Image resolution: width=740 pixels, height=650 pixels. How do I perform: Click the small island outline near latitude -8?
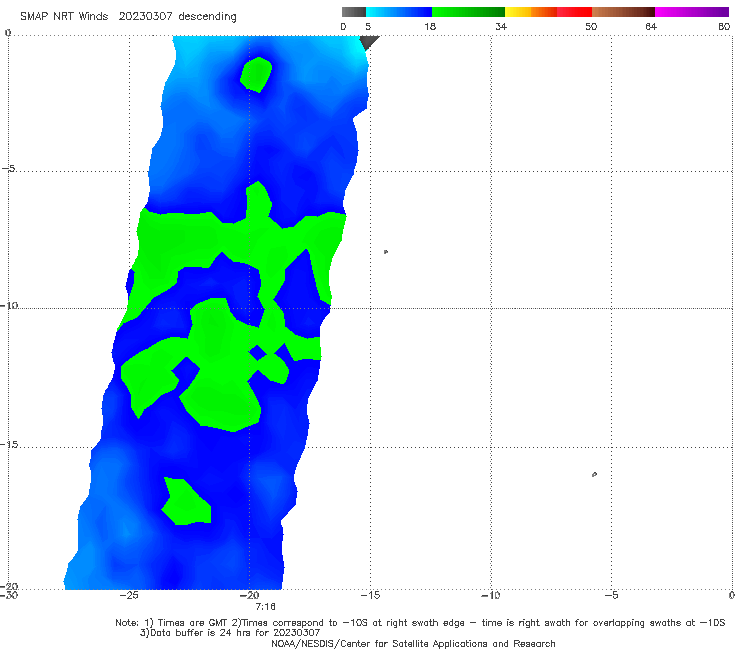pos(386,252)
